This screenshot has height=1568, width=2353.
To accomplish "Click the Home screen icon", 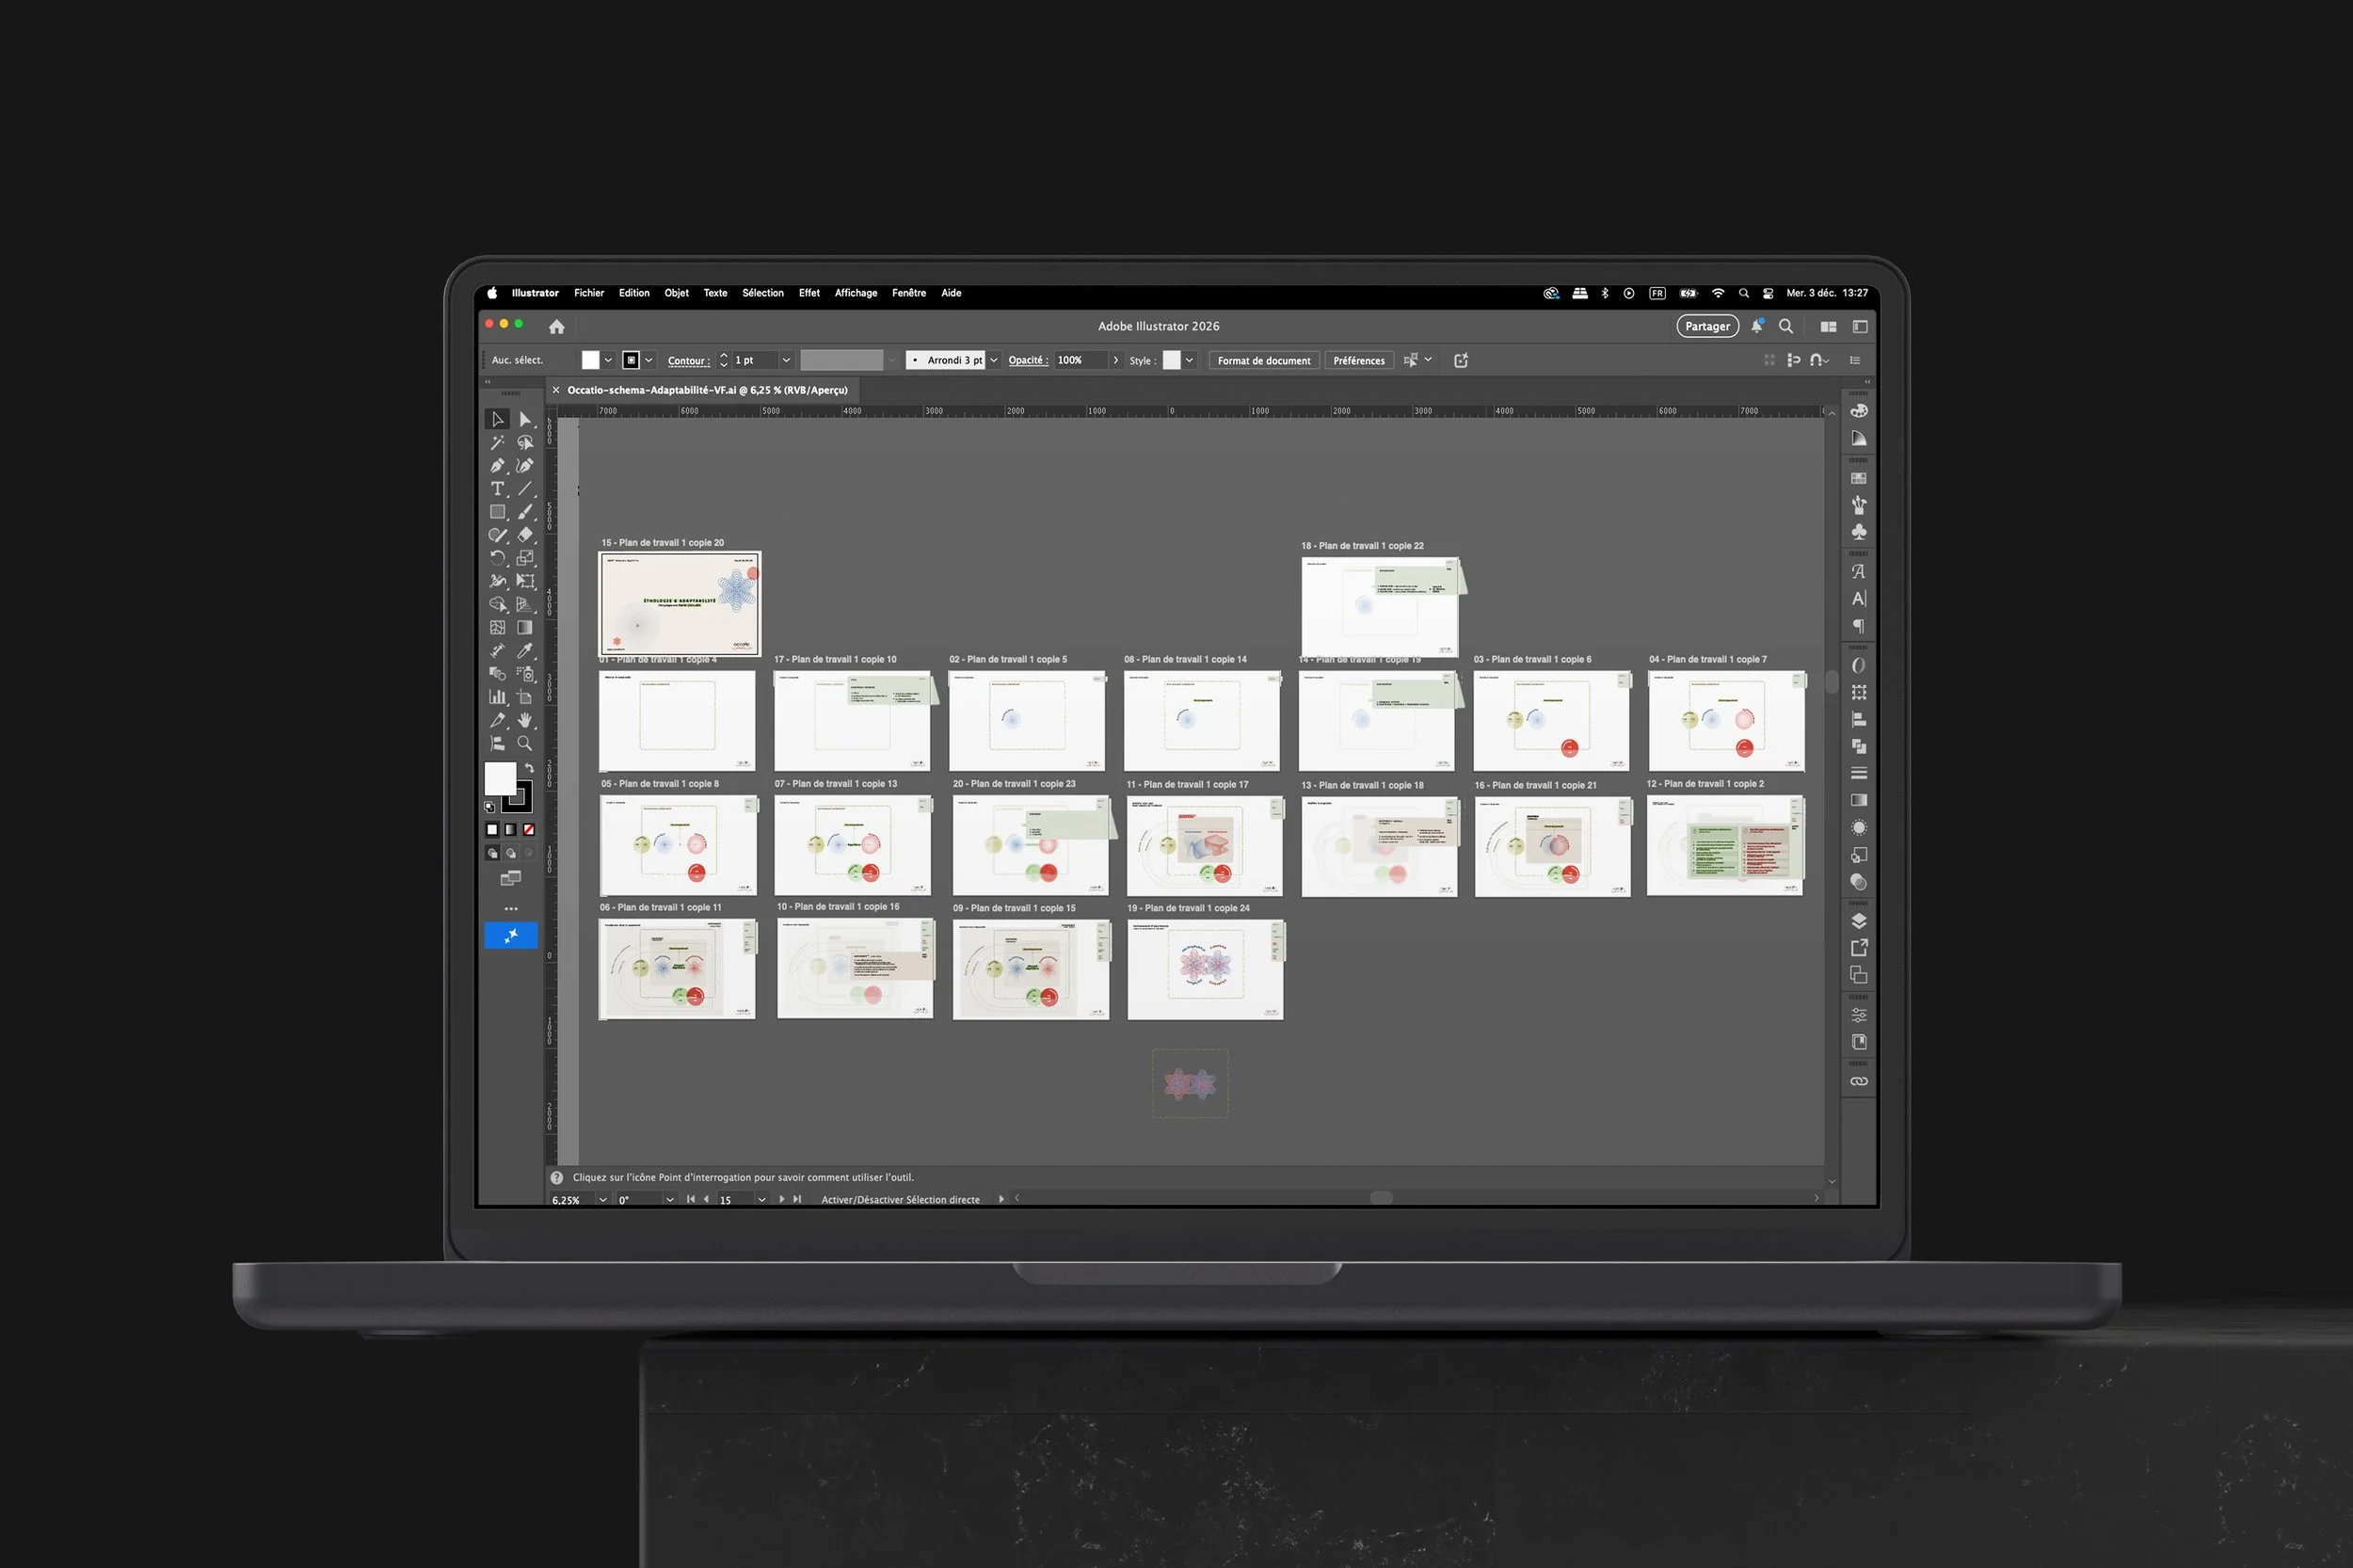I will (557, 327).
